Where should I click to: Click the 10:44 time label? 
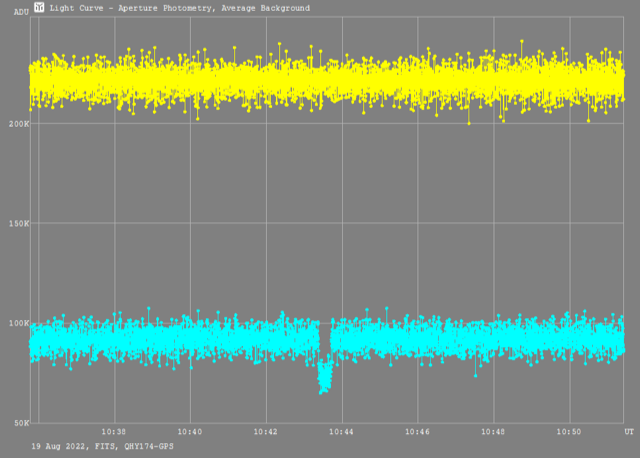(341, 432)
